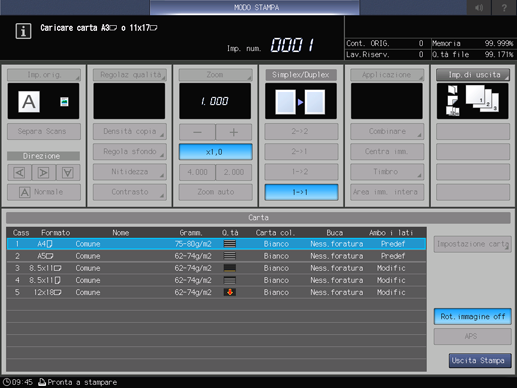Click the Memoria 99.999% readout
517x388 pixels.
pos(473,43)
